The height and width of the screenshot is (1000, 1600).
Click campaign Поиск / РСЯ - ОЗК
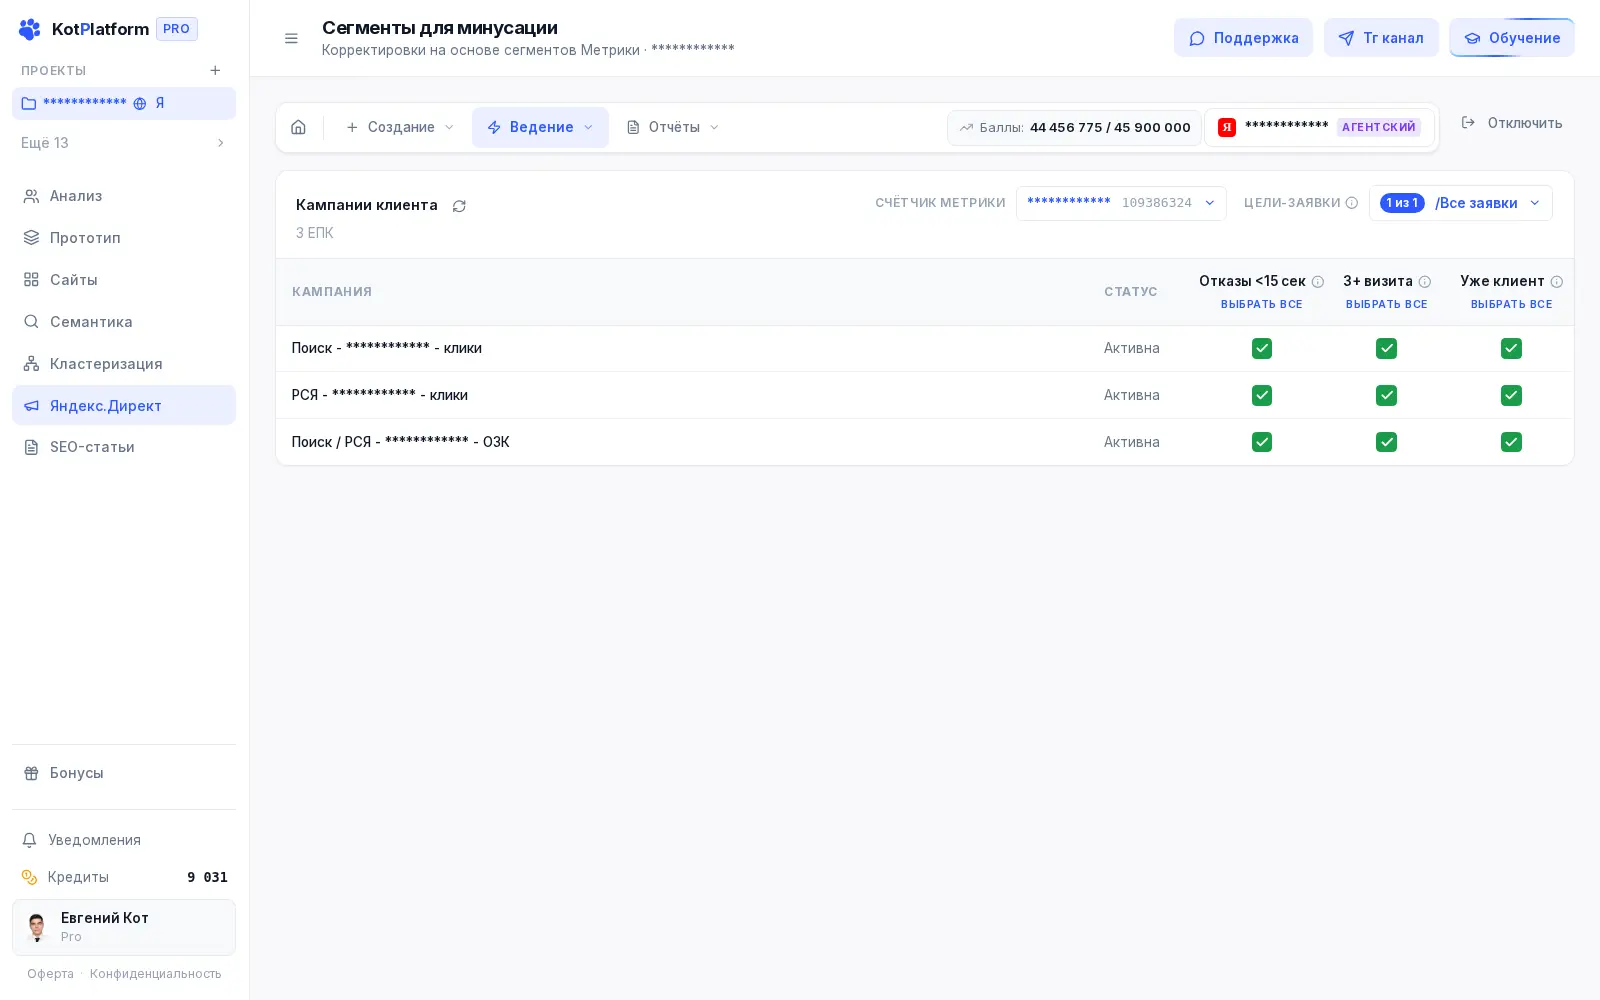tap(400, 442)
